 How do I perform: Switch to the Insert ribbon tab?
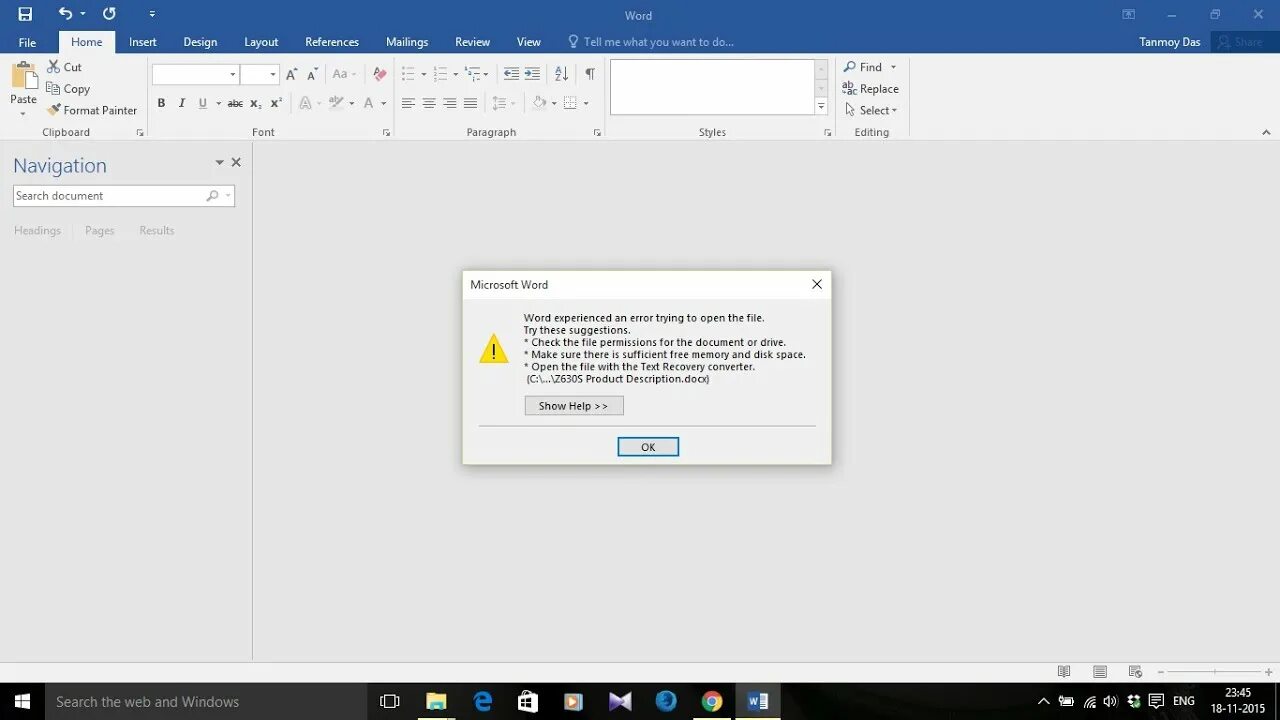click(x=143, y=42)
